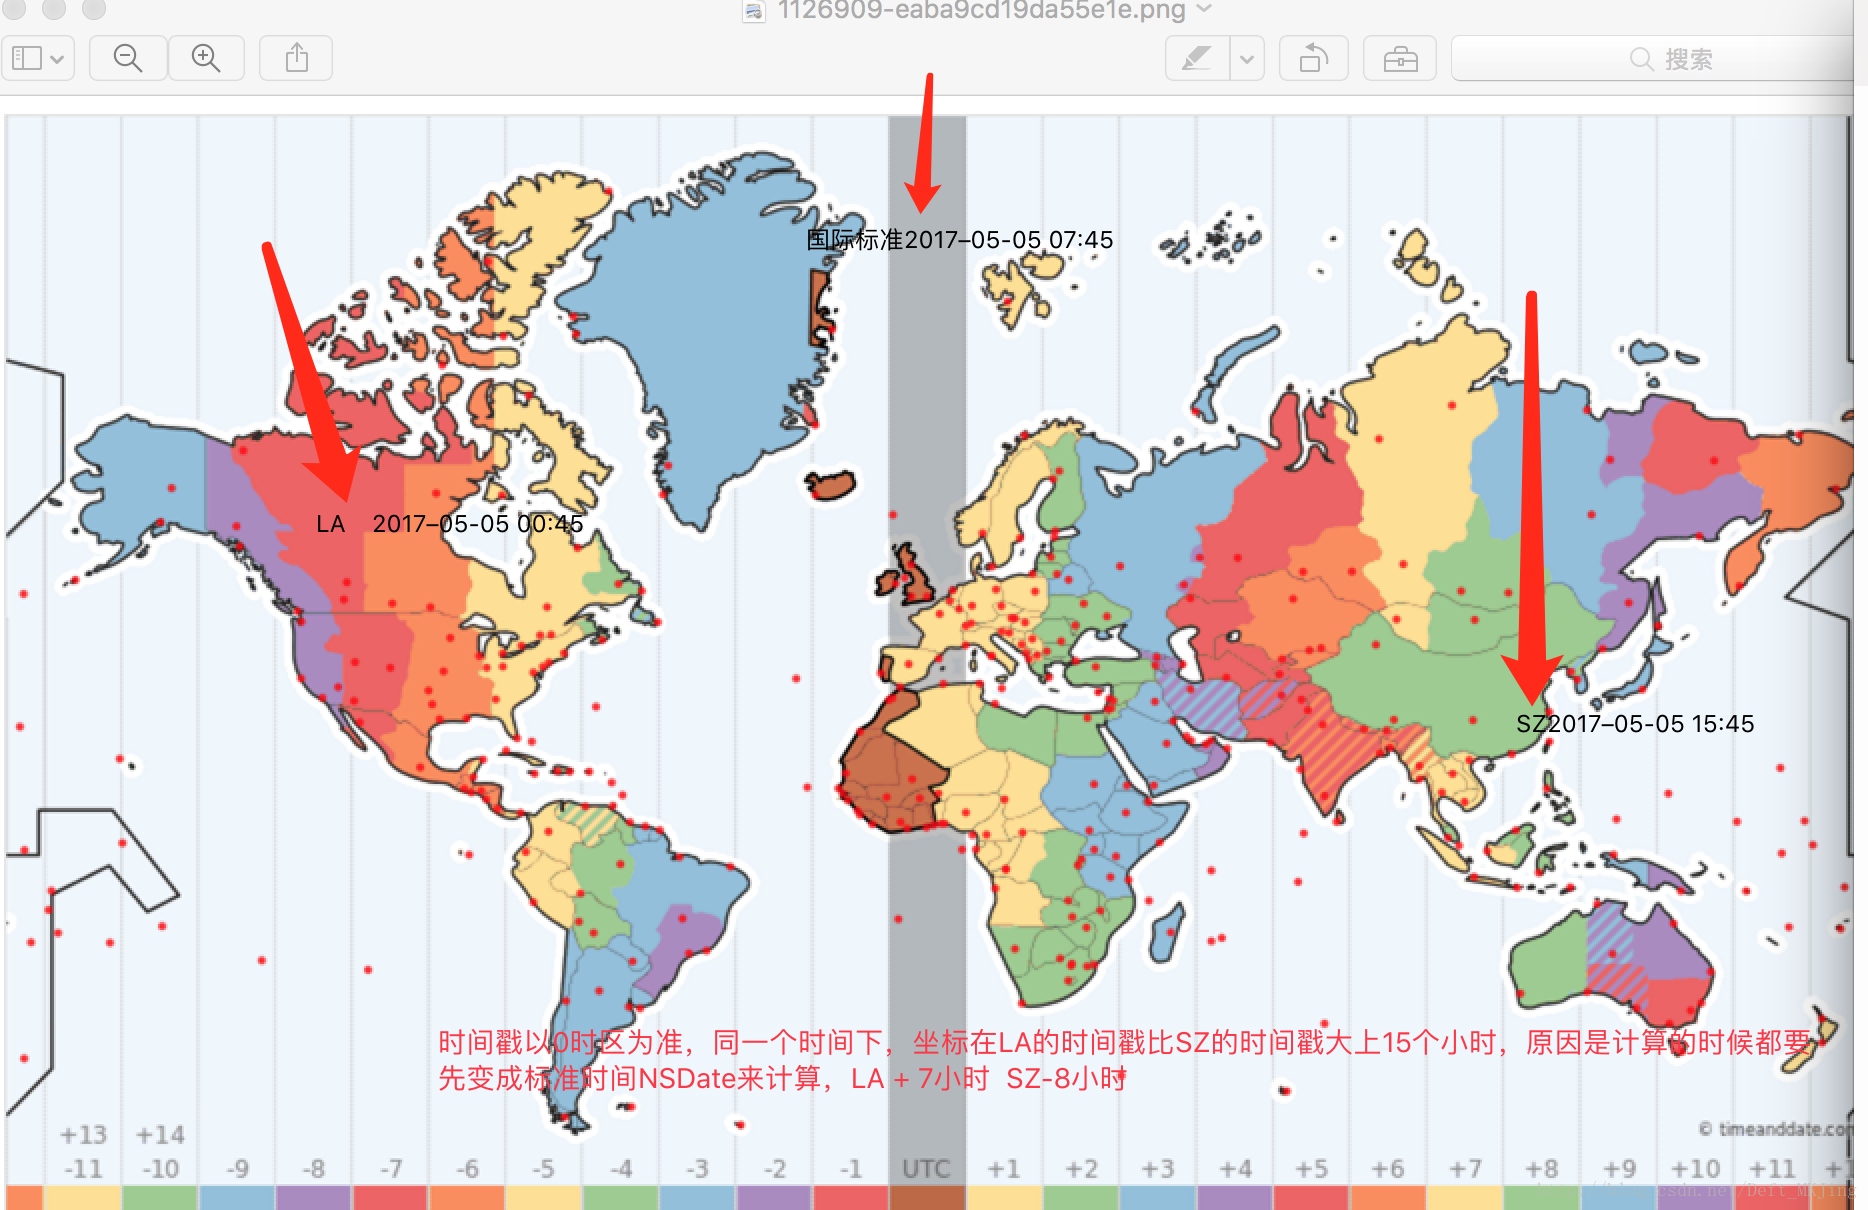Open the Share button in the toolbar
1868x1210 pixels.
click(x=296, y=59)
